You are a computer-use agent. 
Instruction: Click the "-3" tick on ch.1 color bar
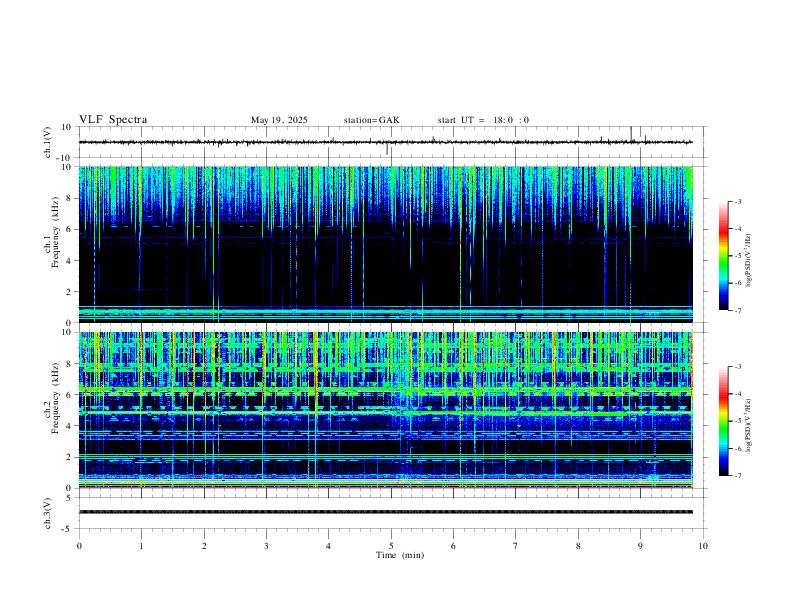pos(737,201)
